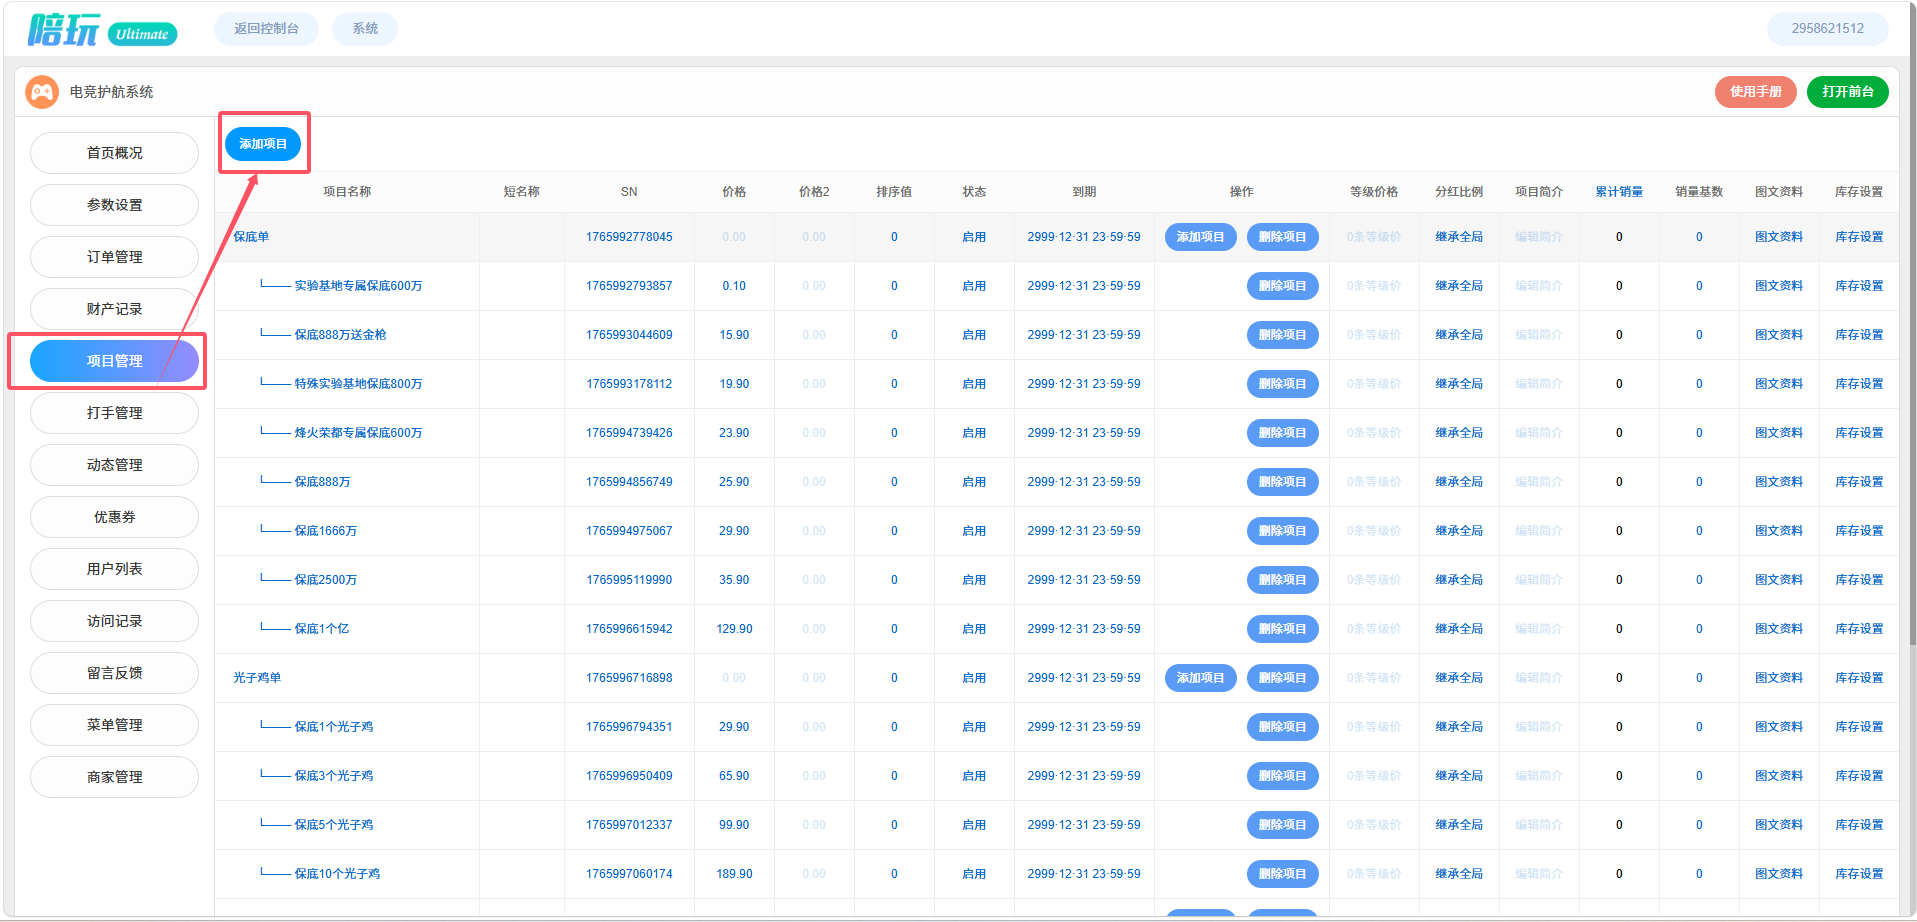The image size is (1917, 922).
Task: Open 首页概况 in the sidebar
Action: pos(114,153)
